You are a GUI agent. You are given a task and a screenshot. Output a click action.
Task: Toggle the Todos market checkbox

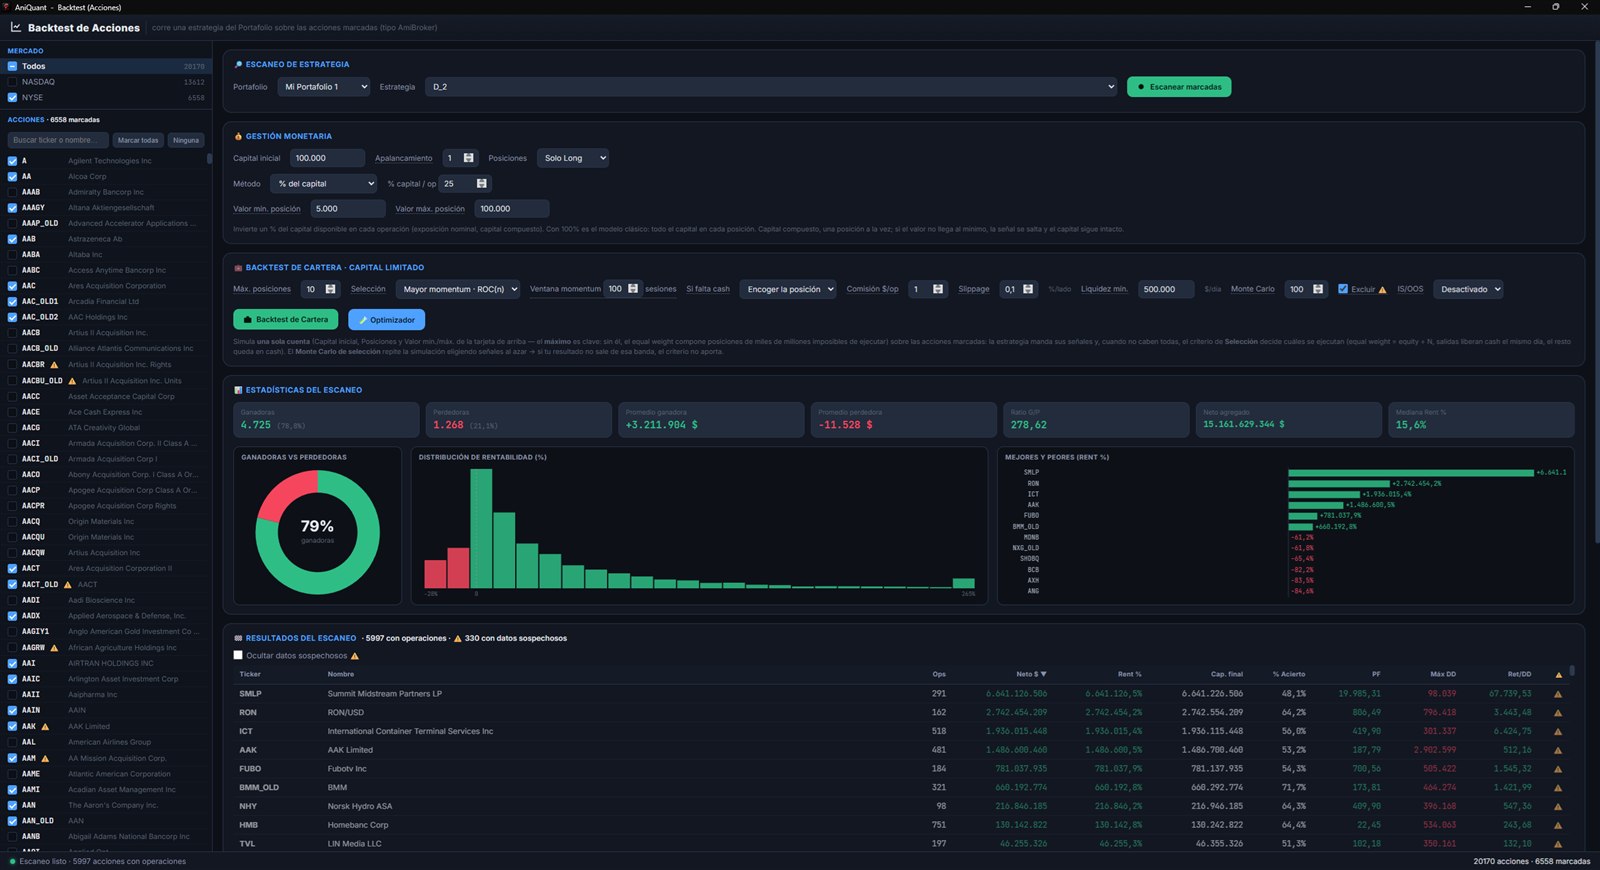[x=12, y=66]
